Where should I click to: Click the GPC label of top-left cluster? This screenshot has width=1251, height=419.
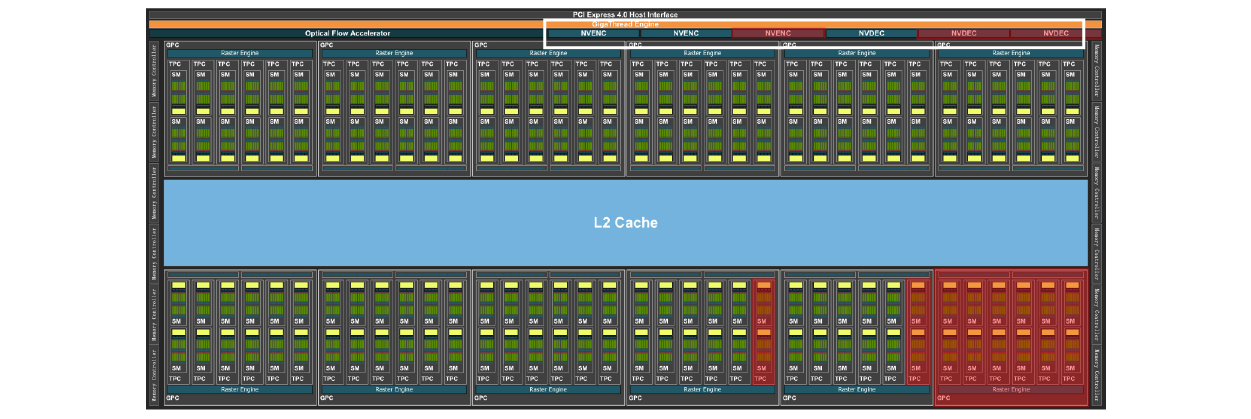[x=171, y=45]
